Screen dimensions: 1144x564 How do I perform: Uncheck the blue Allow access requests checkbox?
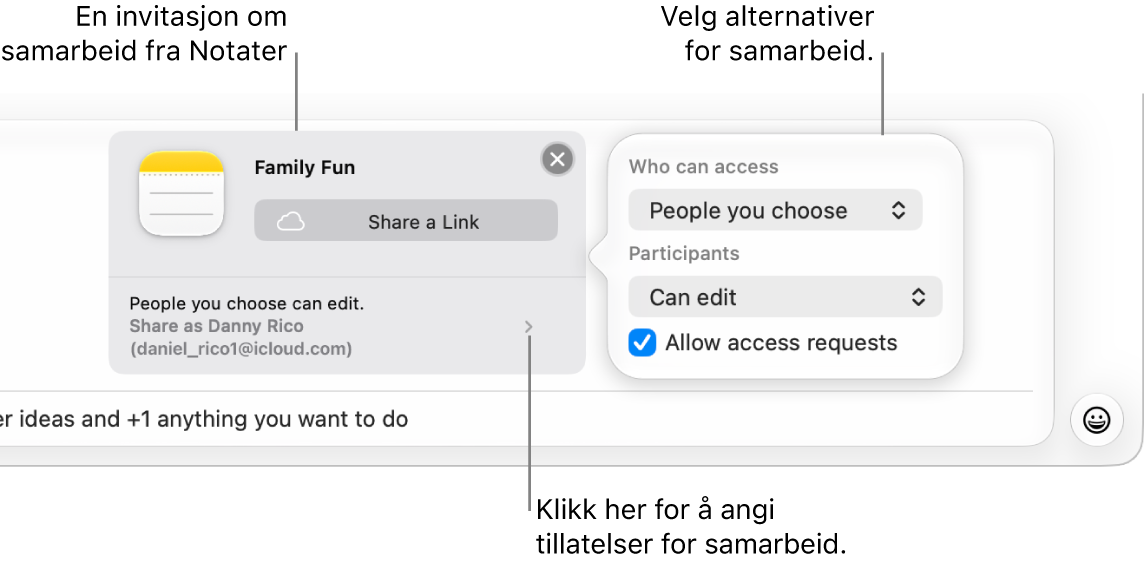click(x=642, y=343)
